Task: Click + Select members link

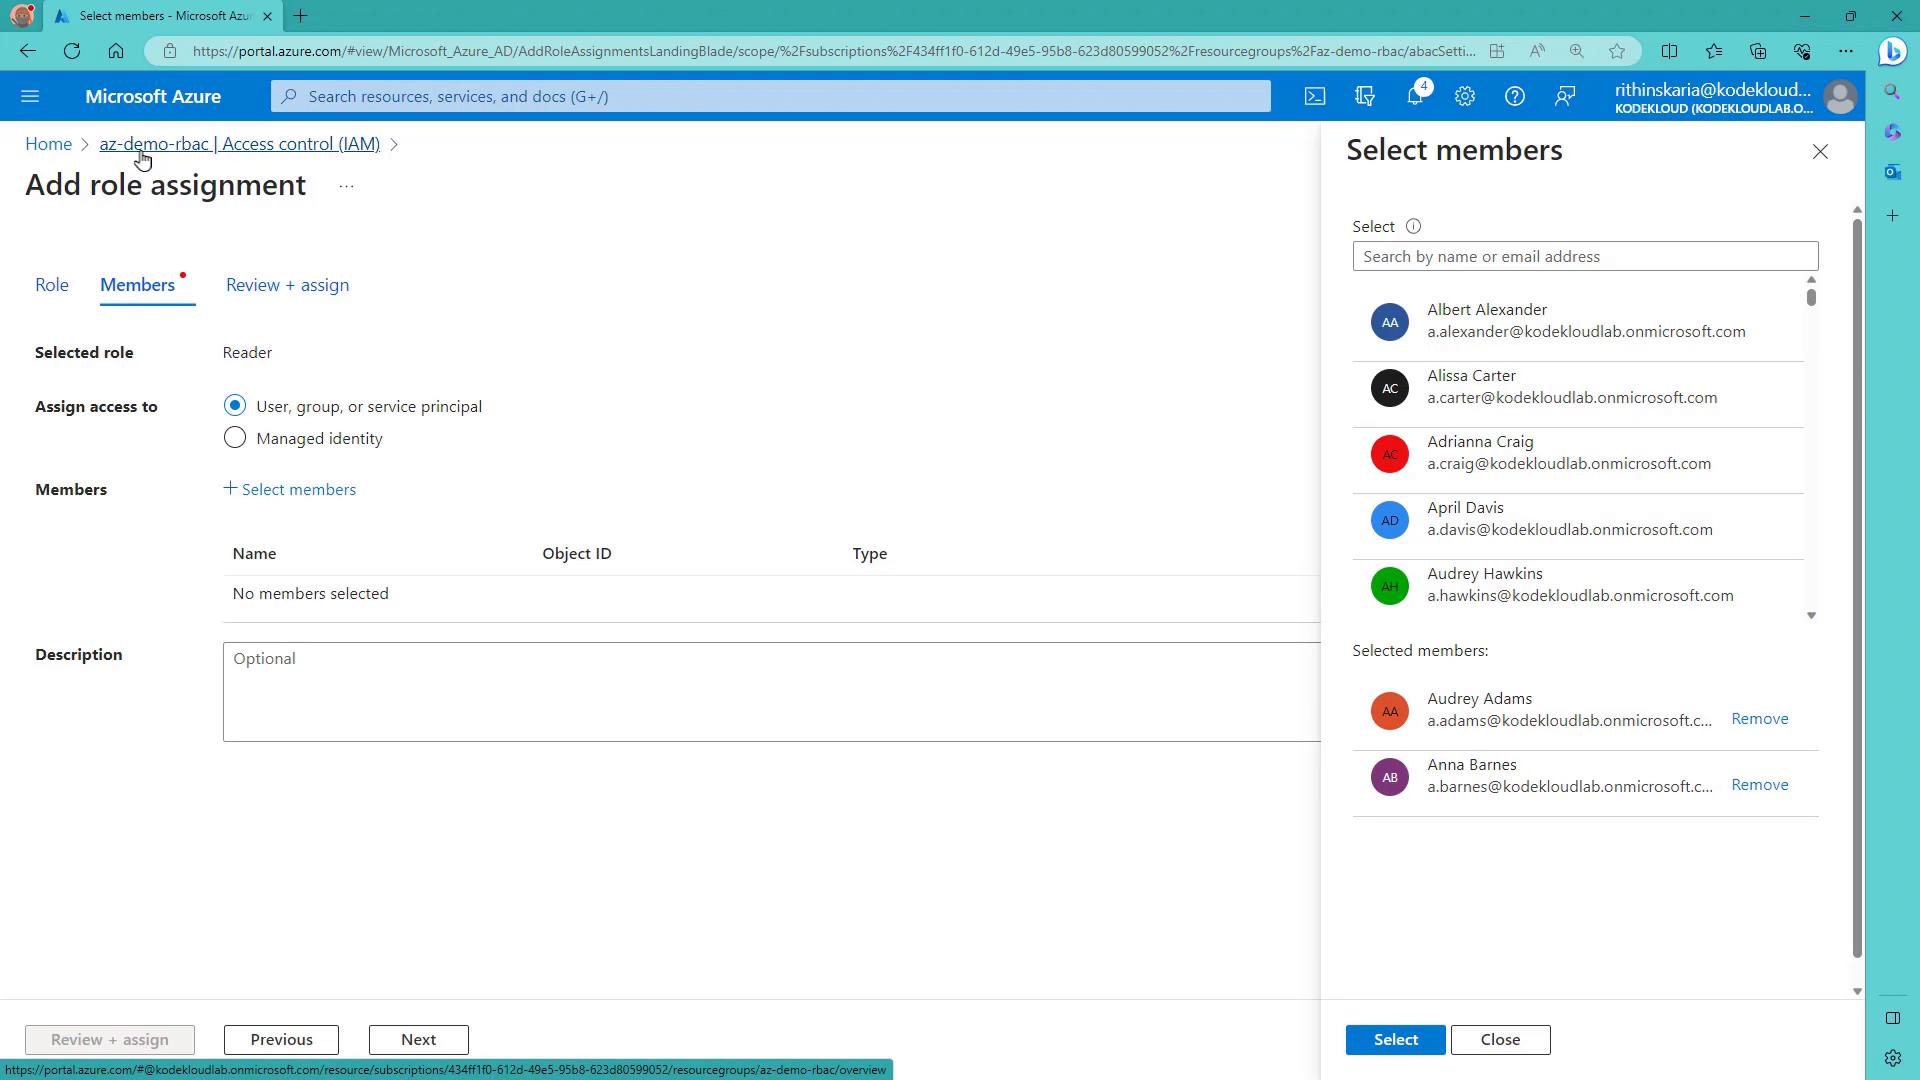Action: point(290,489)
